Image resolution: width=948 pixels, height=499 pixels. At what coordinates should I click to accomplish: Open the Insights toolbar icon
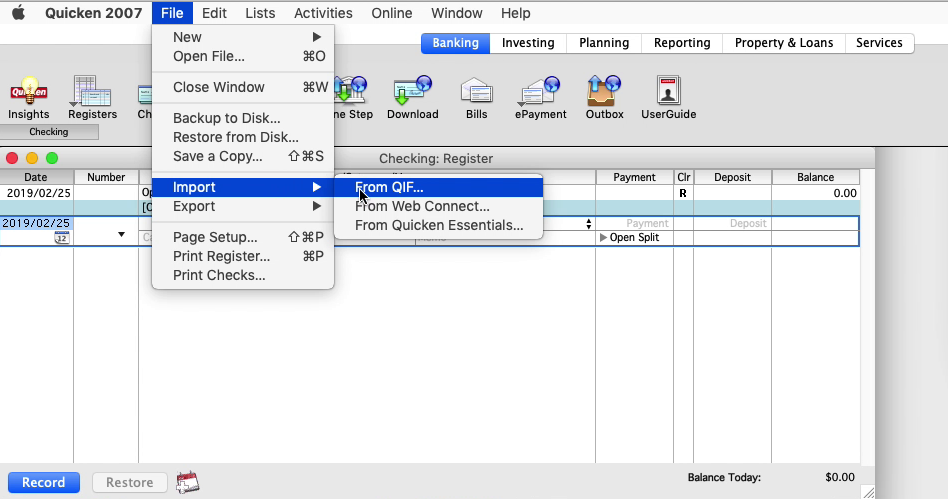coord(28,97)
